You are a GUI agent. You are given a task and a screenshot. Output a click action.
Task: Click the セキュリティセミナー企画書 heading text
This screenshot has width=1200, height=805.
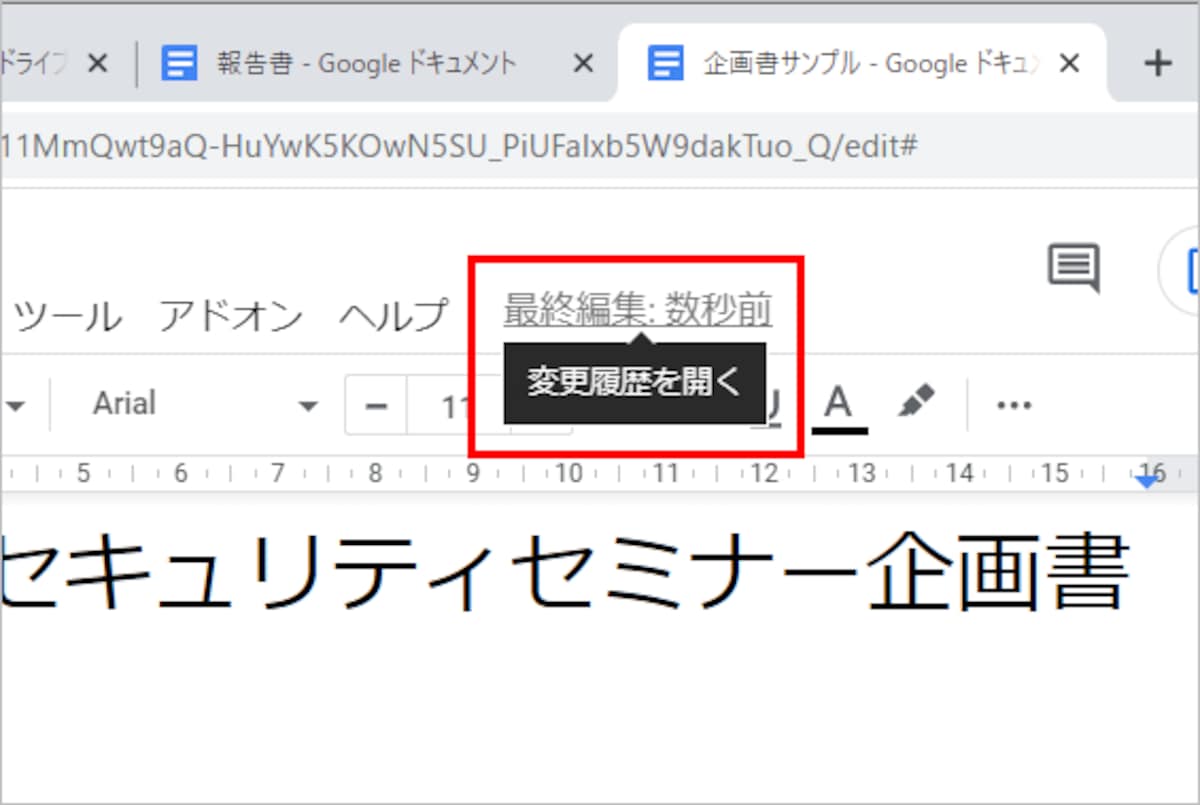tap(565, 572)
